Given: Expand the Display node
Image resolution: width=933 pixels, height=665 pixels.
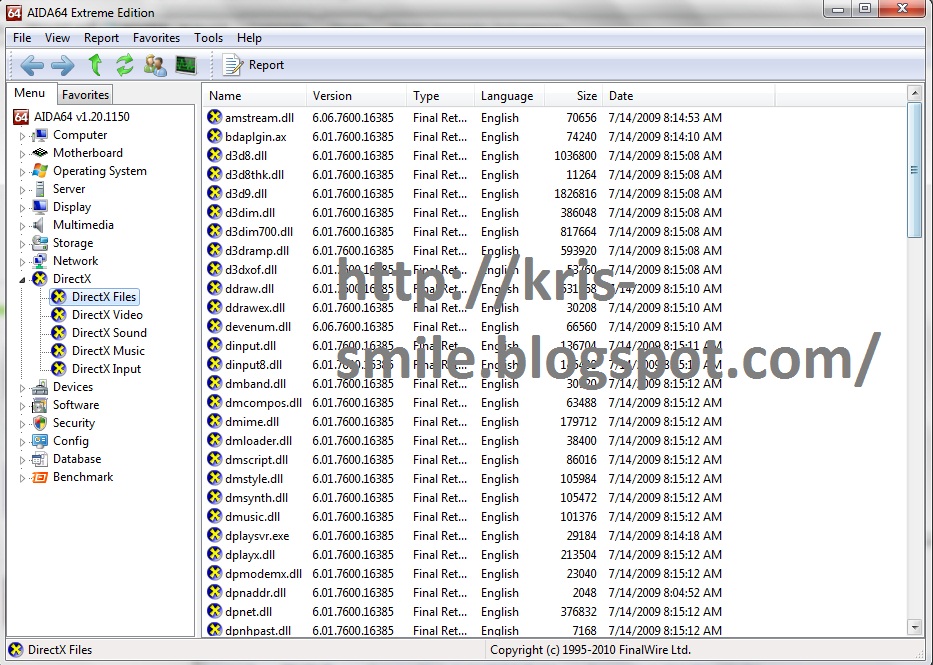Looking at the screenshot, I should tap(22, 208).
